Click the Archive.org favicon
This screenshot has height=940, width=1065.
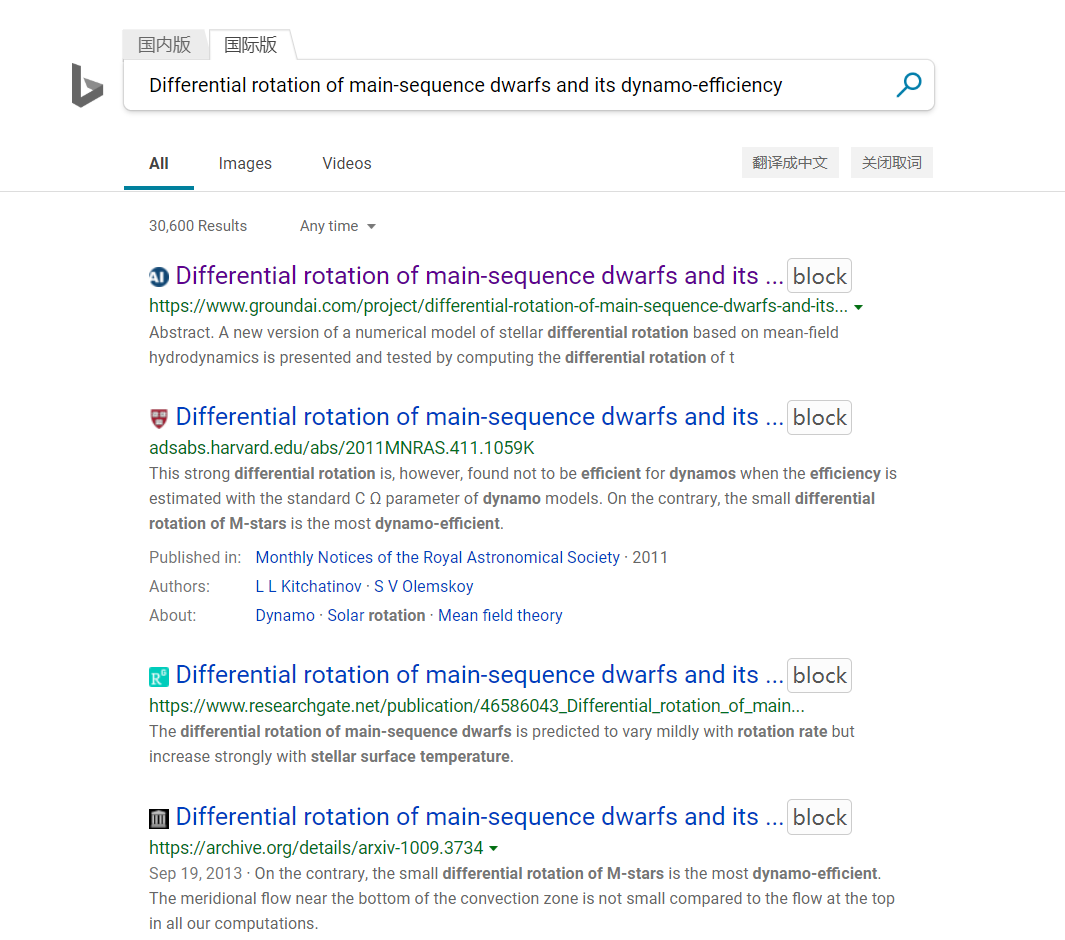click(x=158, y=817)
